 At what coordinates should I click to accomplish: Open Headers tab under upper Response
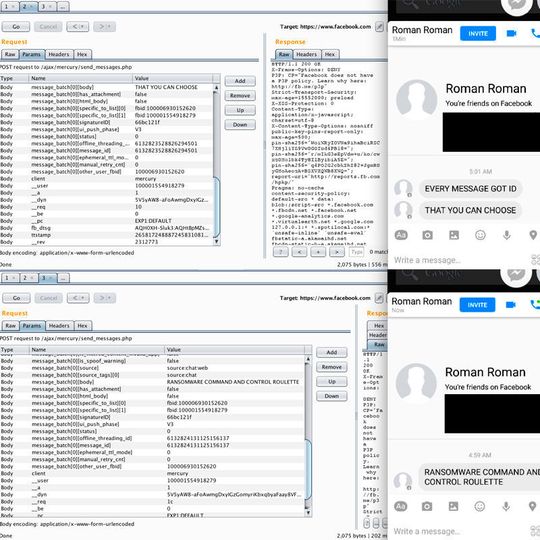(307, 54)
